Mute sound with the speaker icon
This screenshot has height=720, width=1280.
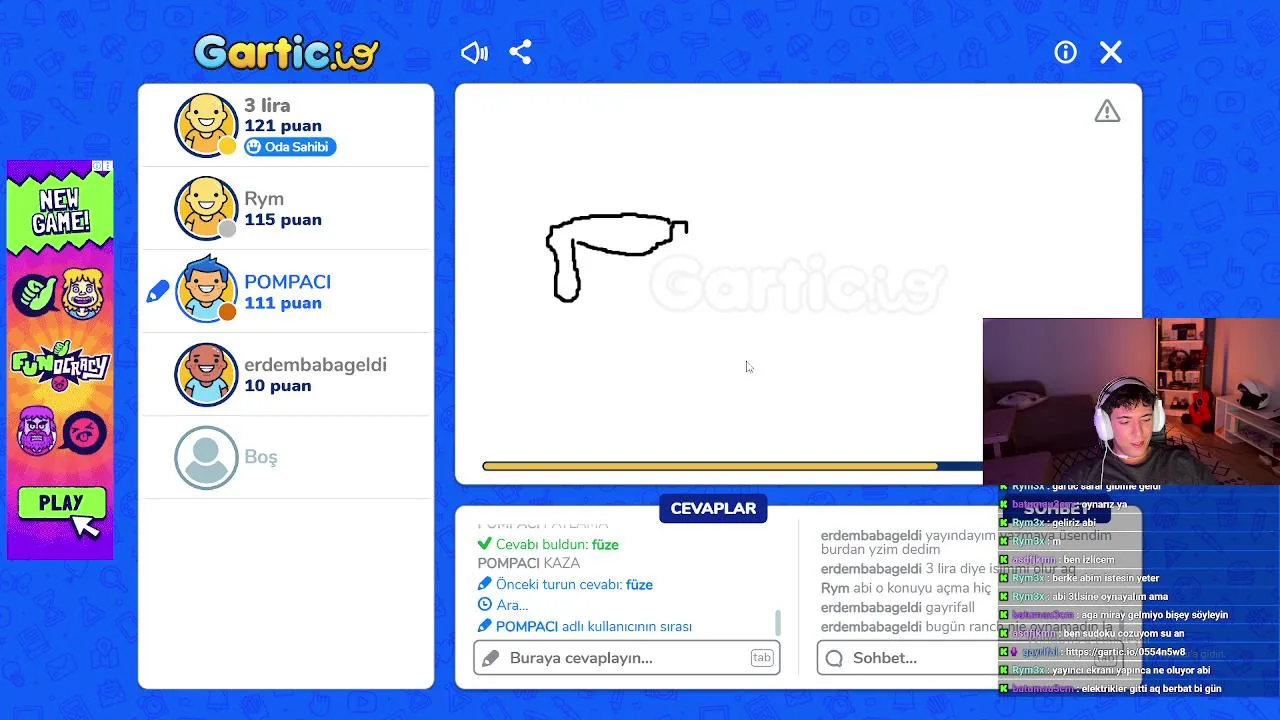pos(474,53)
